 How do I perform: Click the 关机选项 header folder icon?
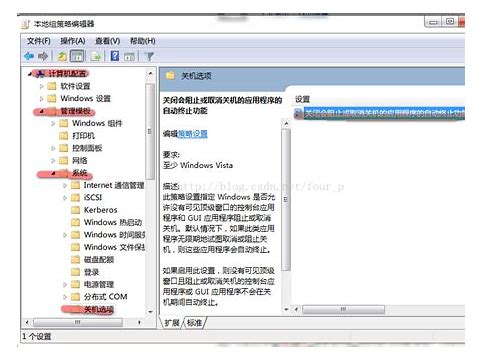(170, 76)
